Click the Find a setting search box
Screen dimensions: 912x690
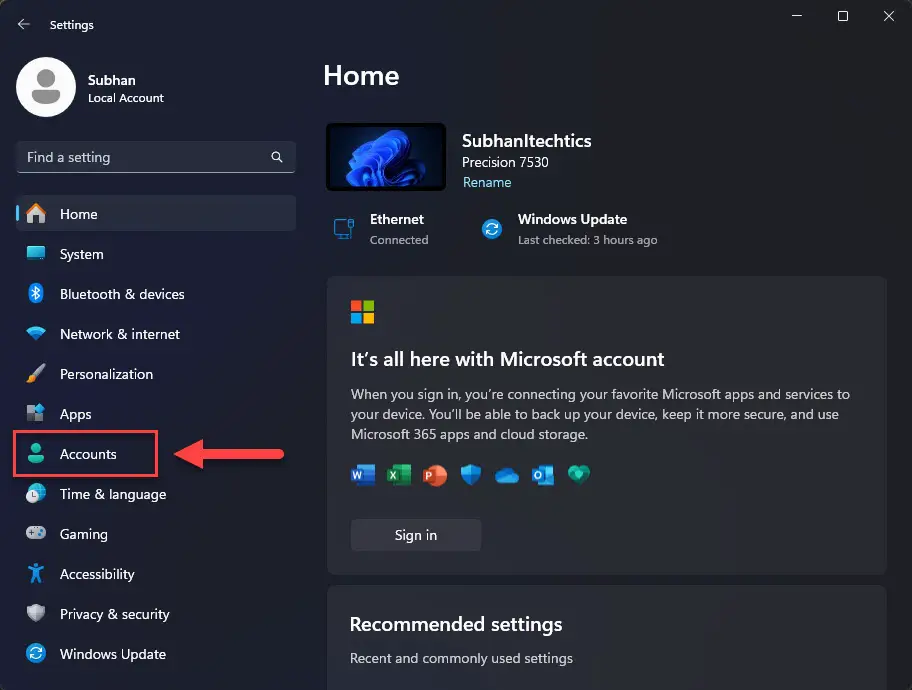156,157
